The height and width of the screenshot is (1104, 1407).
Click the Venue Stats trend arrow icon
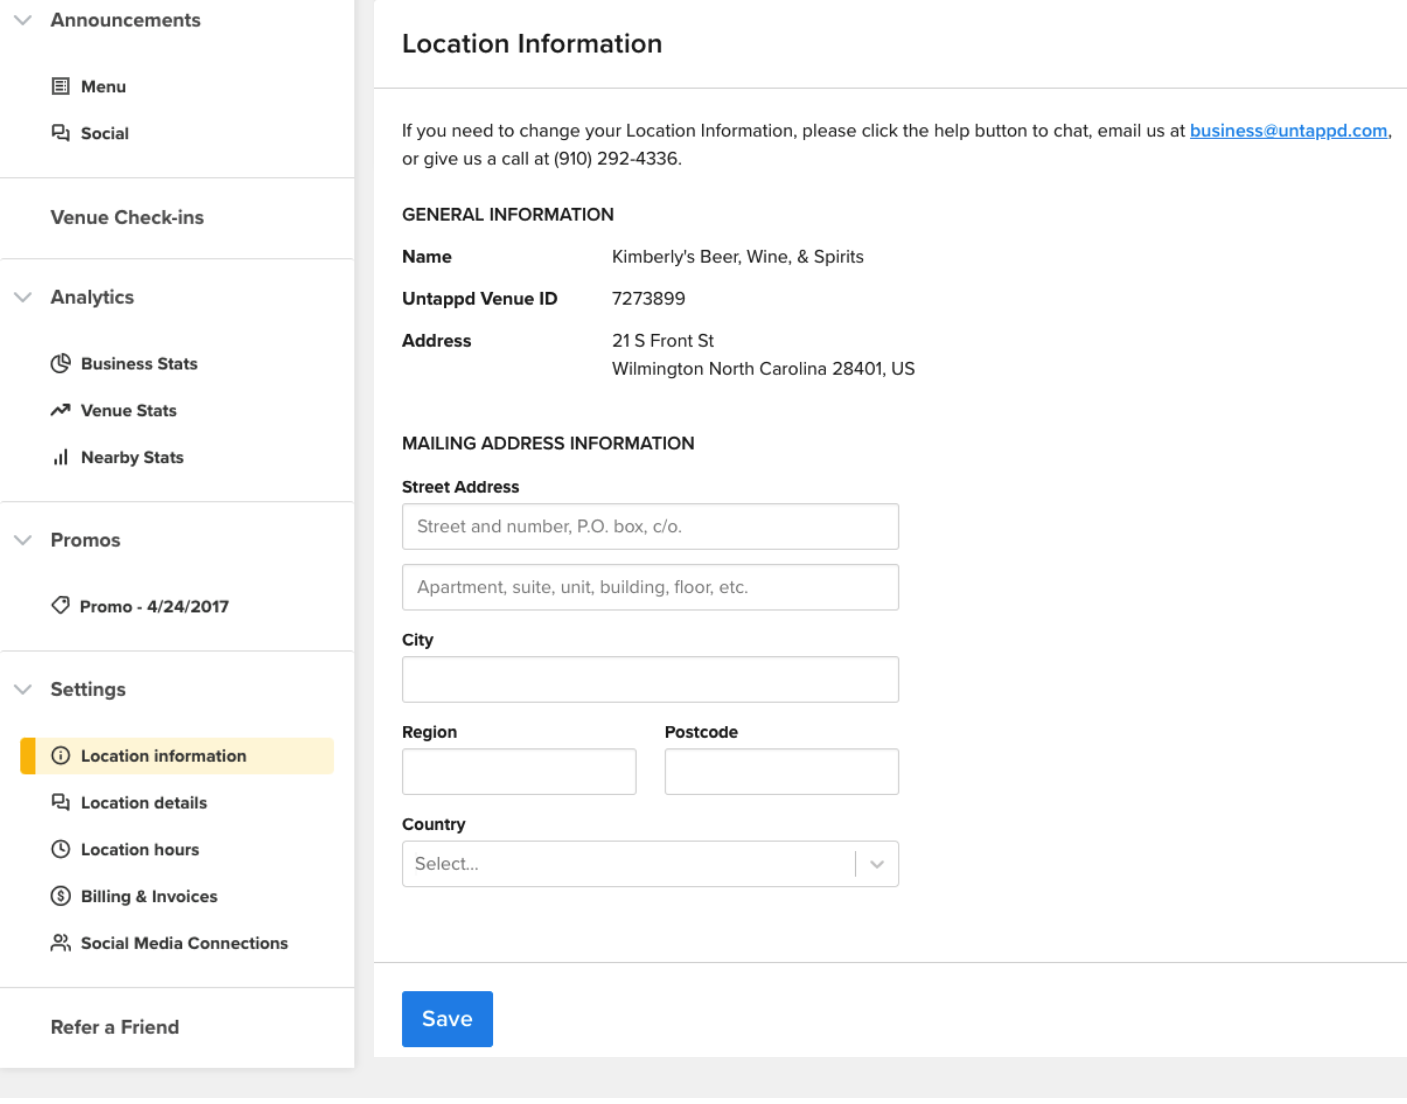[61, 410]
